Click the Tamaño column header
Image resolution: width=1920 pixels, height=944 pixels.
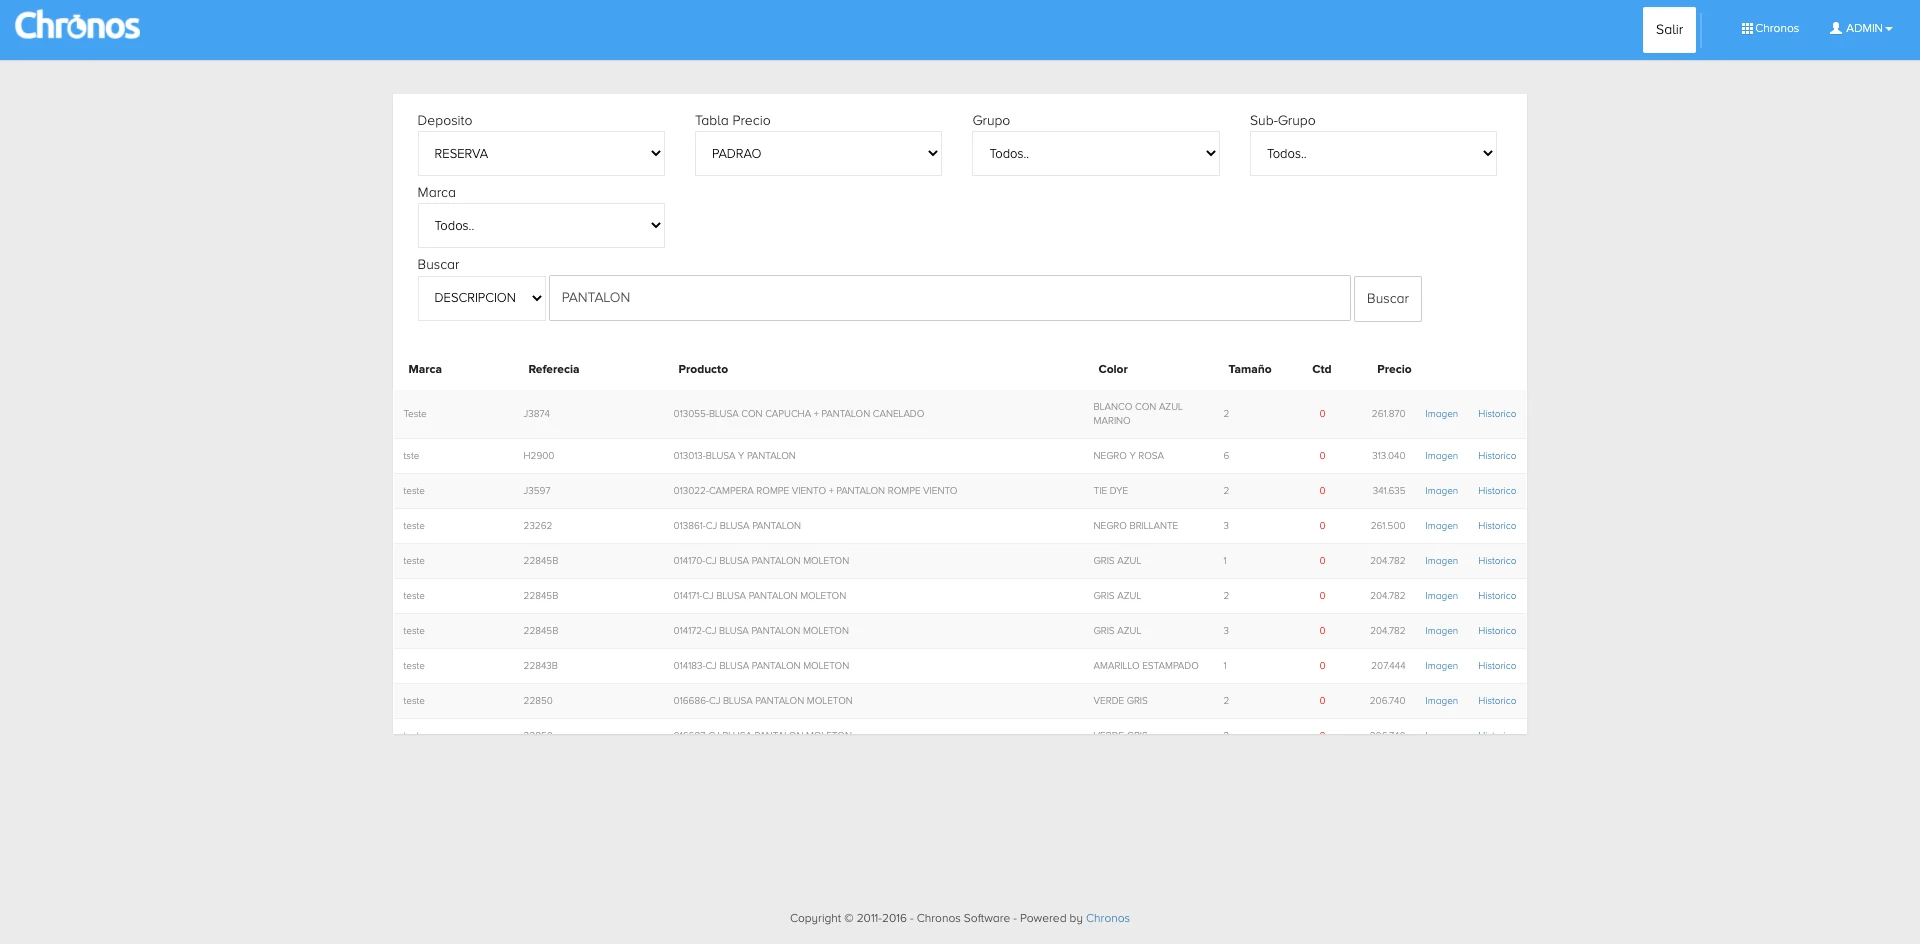(x=1250, y=369)
